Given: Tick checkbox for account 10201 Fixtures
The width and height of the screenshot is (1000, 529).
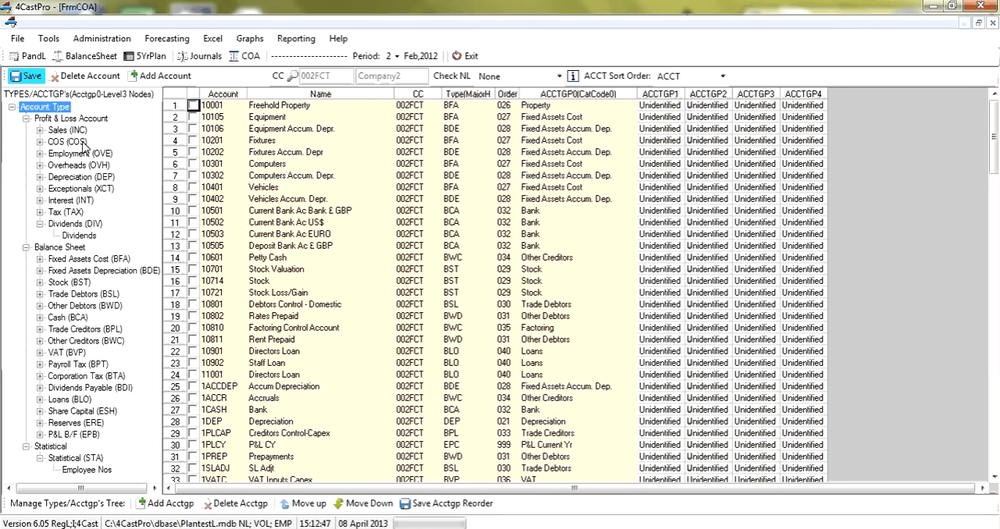Looking at the screenshot, I should (193, 140).
